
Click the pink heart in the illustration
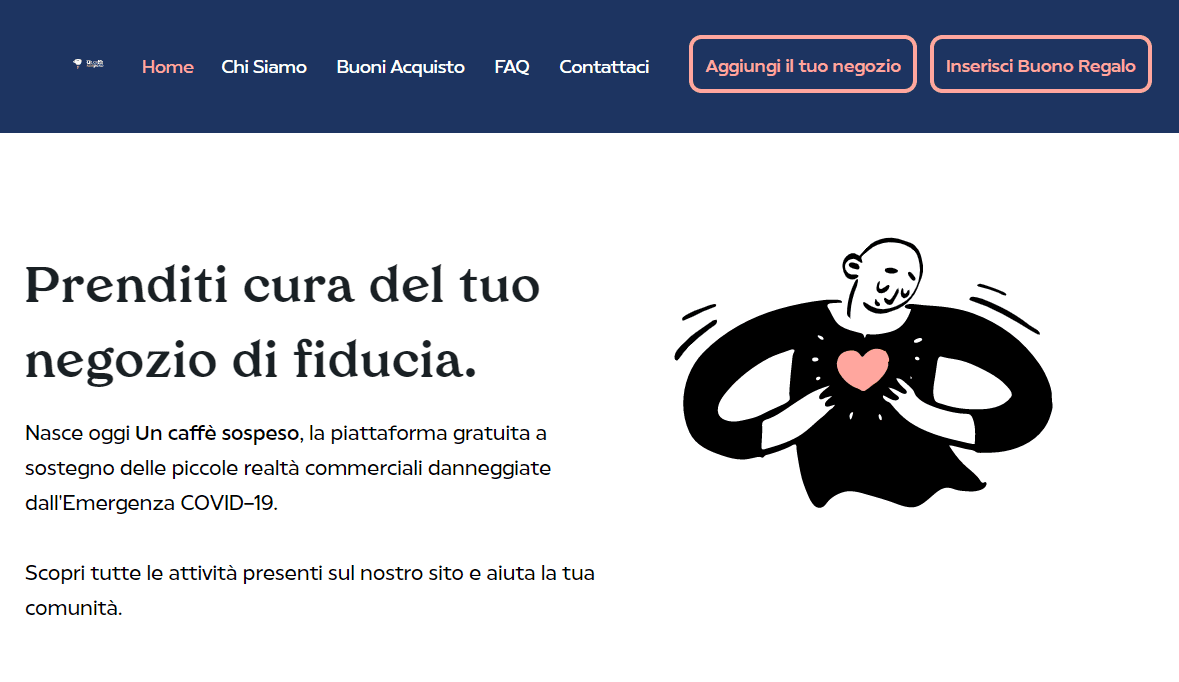863,368
